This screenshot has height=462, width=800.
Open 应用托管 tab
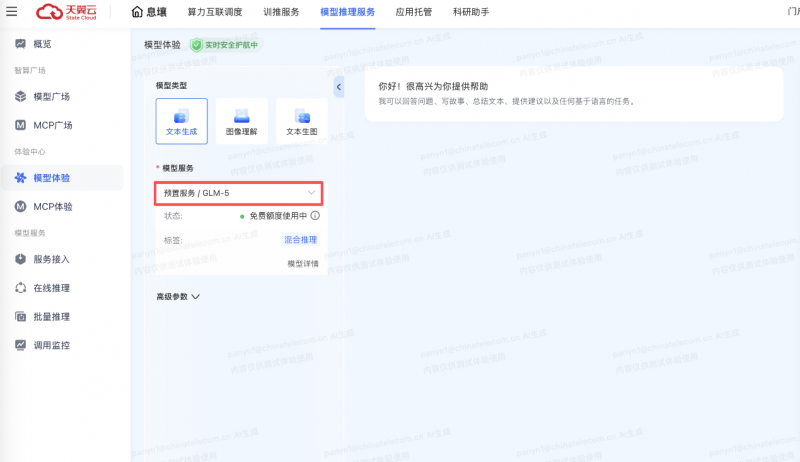[x=414, y=12]
